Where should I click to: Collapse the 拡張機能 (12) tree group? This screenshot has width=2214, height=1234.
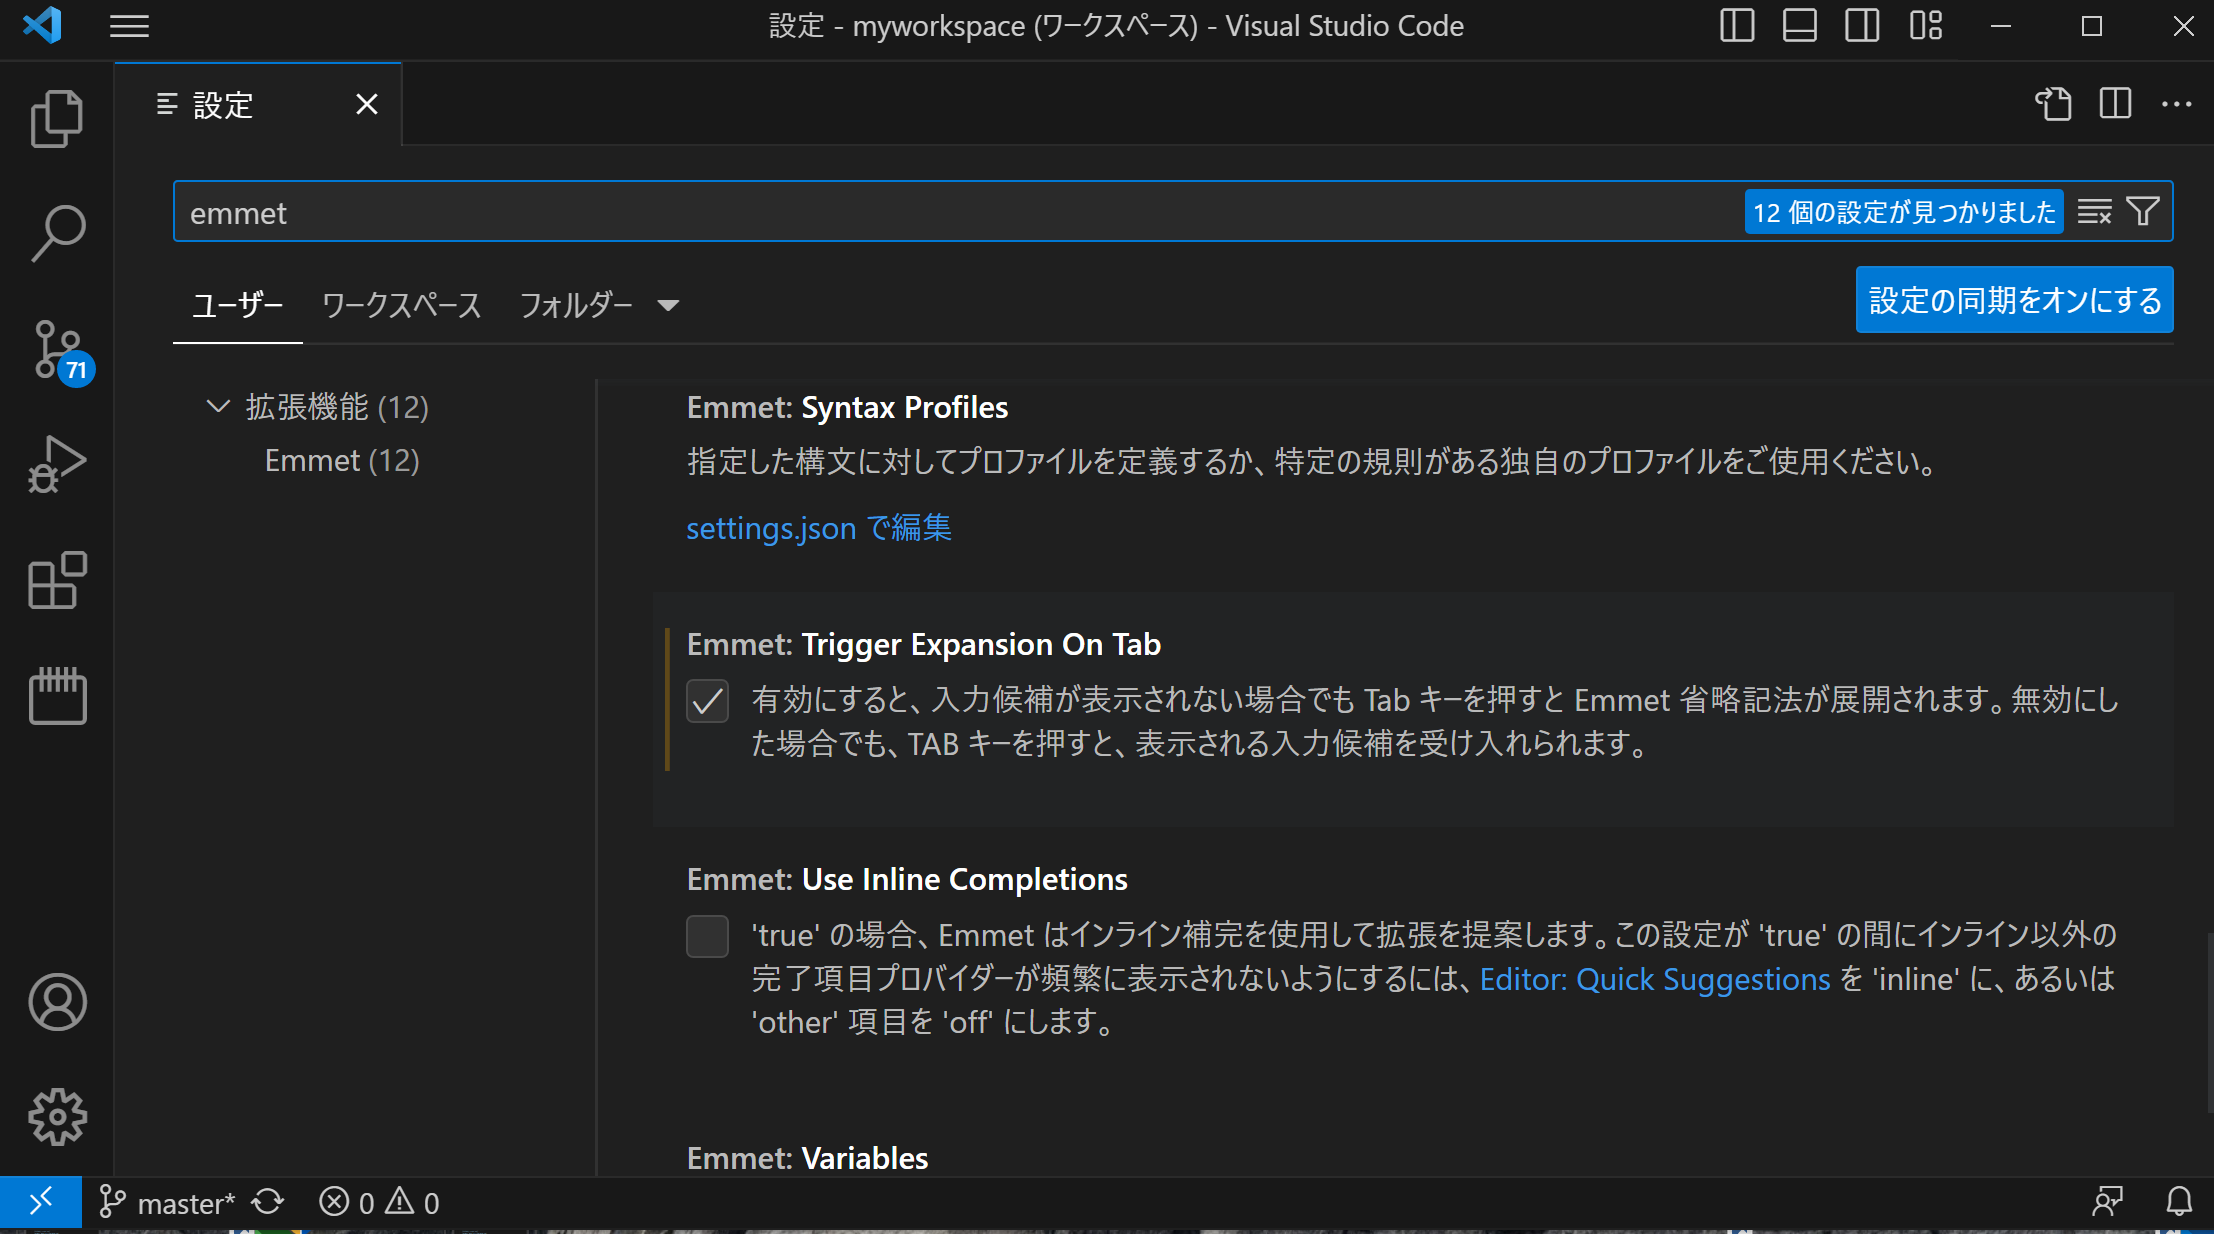(x=217, y=406)
